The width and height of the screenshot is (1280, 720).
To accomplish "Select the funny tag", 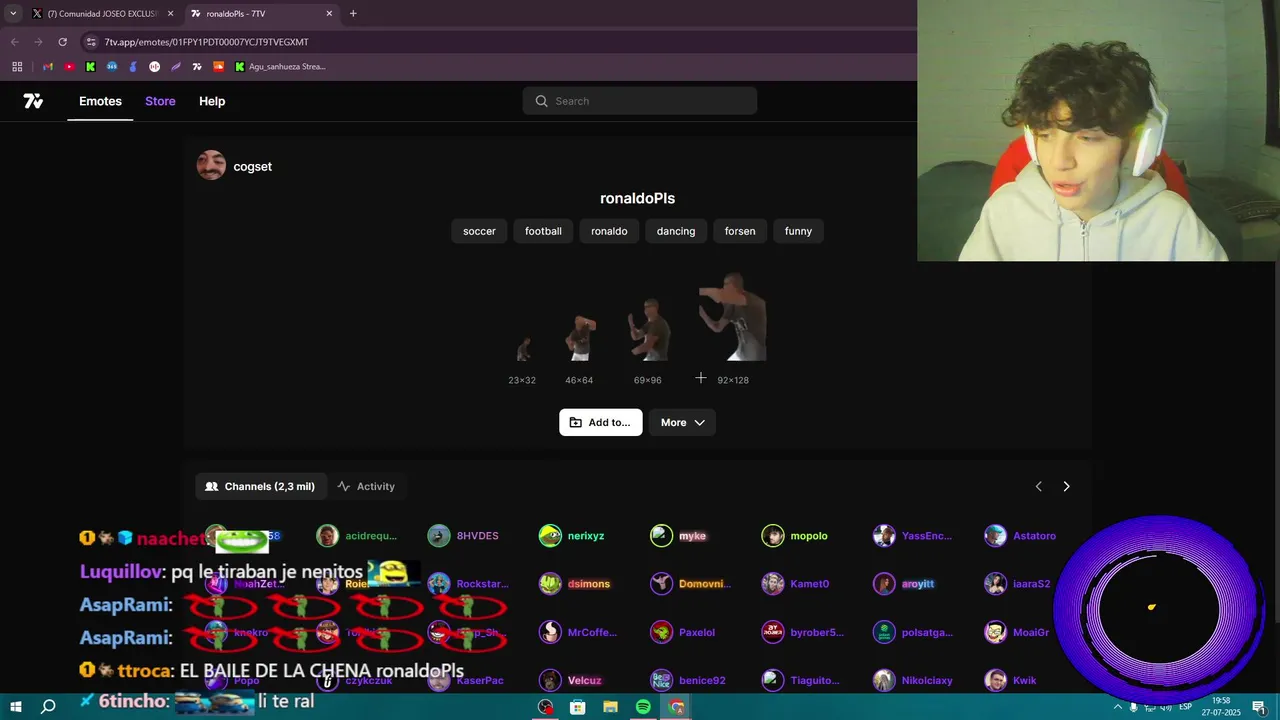I will (798, 231).
